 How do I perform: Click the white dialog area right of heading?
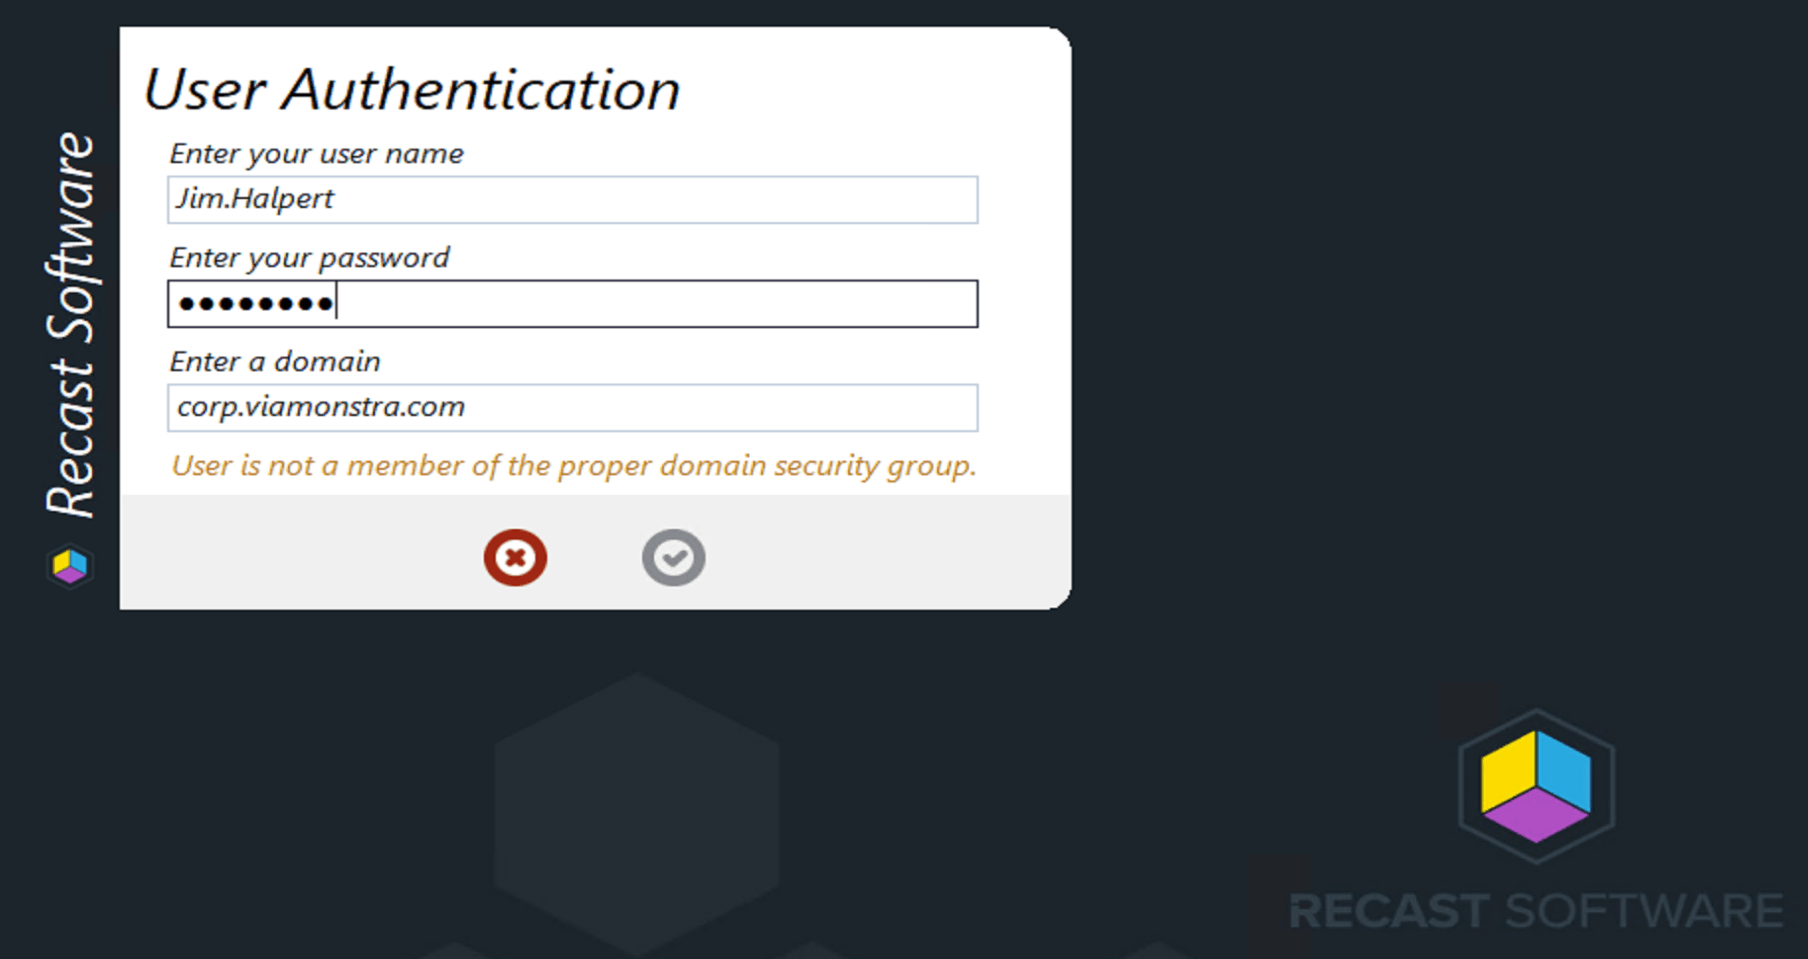point(870,90)
